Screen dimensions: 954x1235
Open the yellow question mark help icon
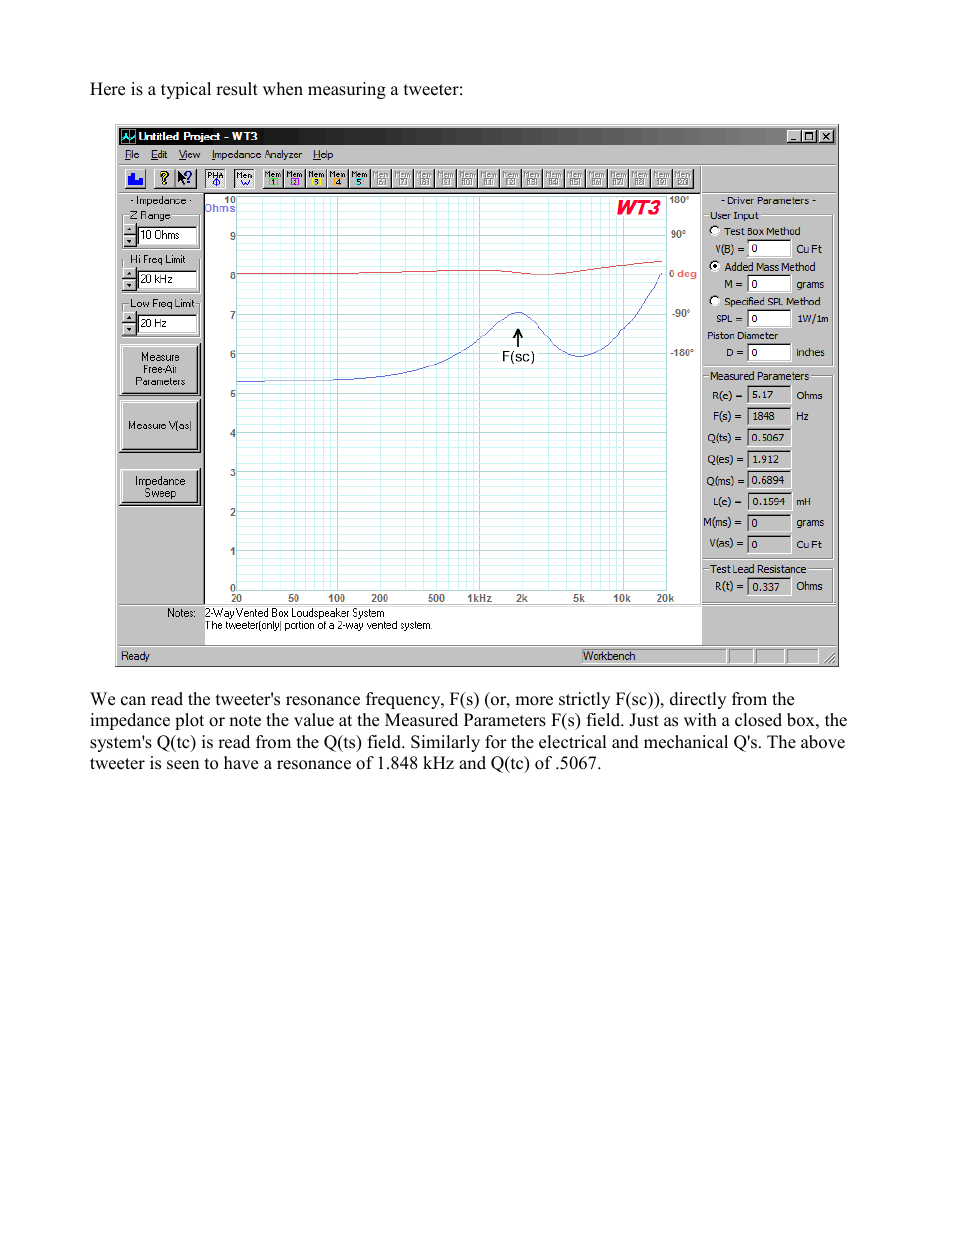163,178
